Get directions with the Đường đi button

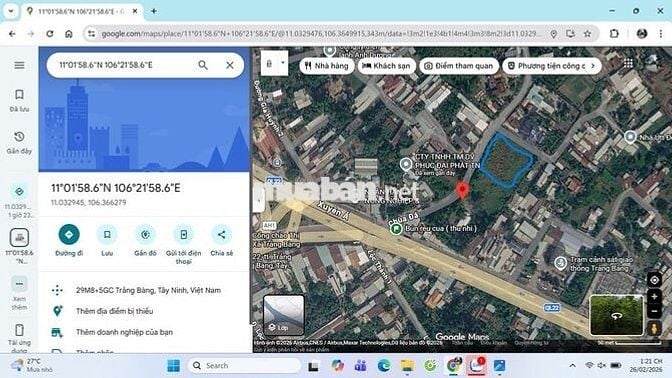pyautogui.click(x=69, y=240)
